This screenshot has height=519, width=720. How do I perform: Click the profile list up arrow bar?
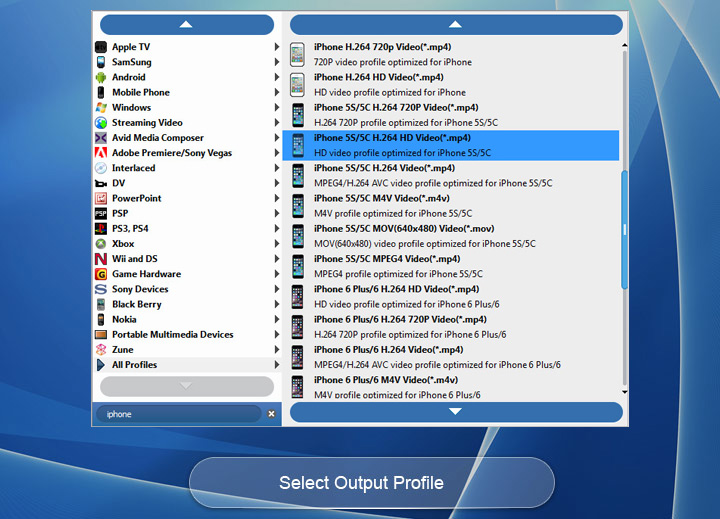(x=456, y=24)
